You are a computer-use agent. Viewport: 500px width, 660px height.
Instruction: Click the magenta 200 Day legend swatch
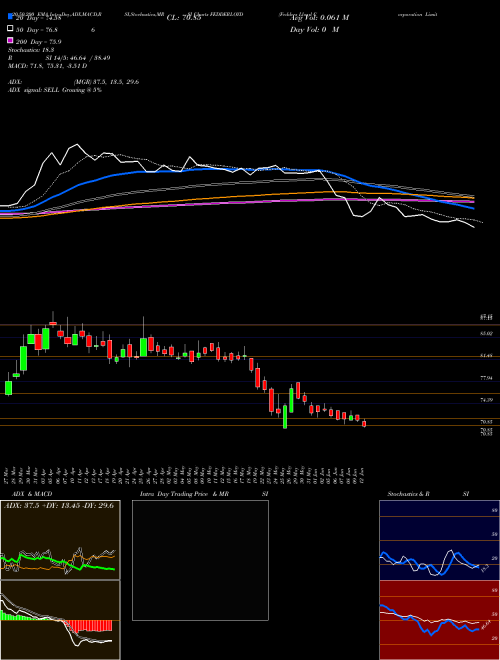click(11, 41)
